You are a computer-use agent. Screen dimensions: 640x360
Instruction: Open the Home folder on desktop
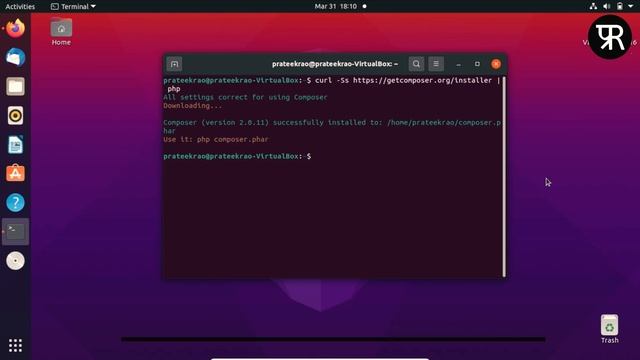click(x=61, y=32)
